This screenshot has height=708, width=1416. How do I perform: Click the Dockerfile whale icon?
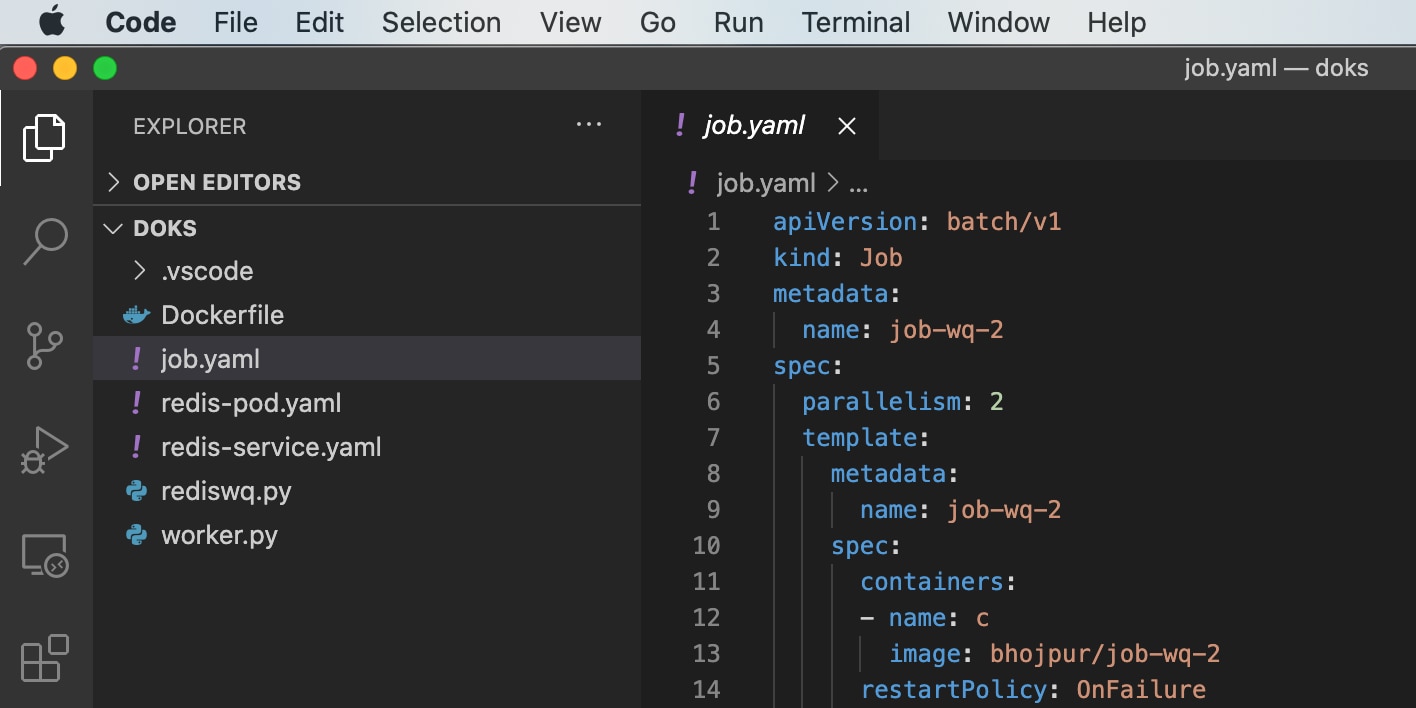[136, 314]
